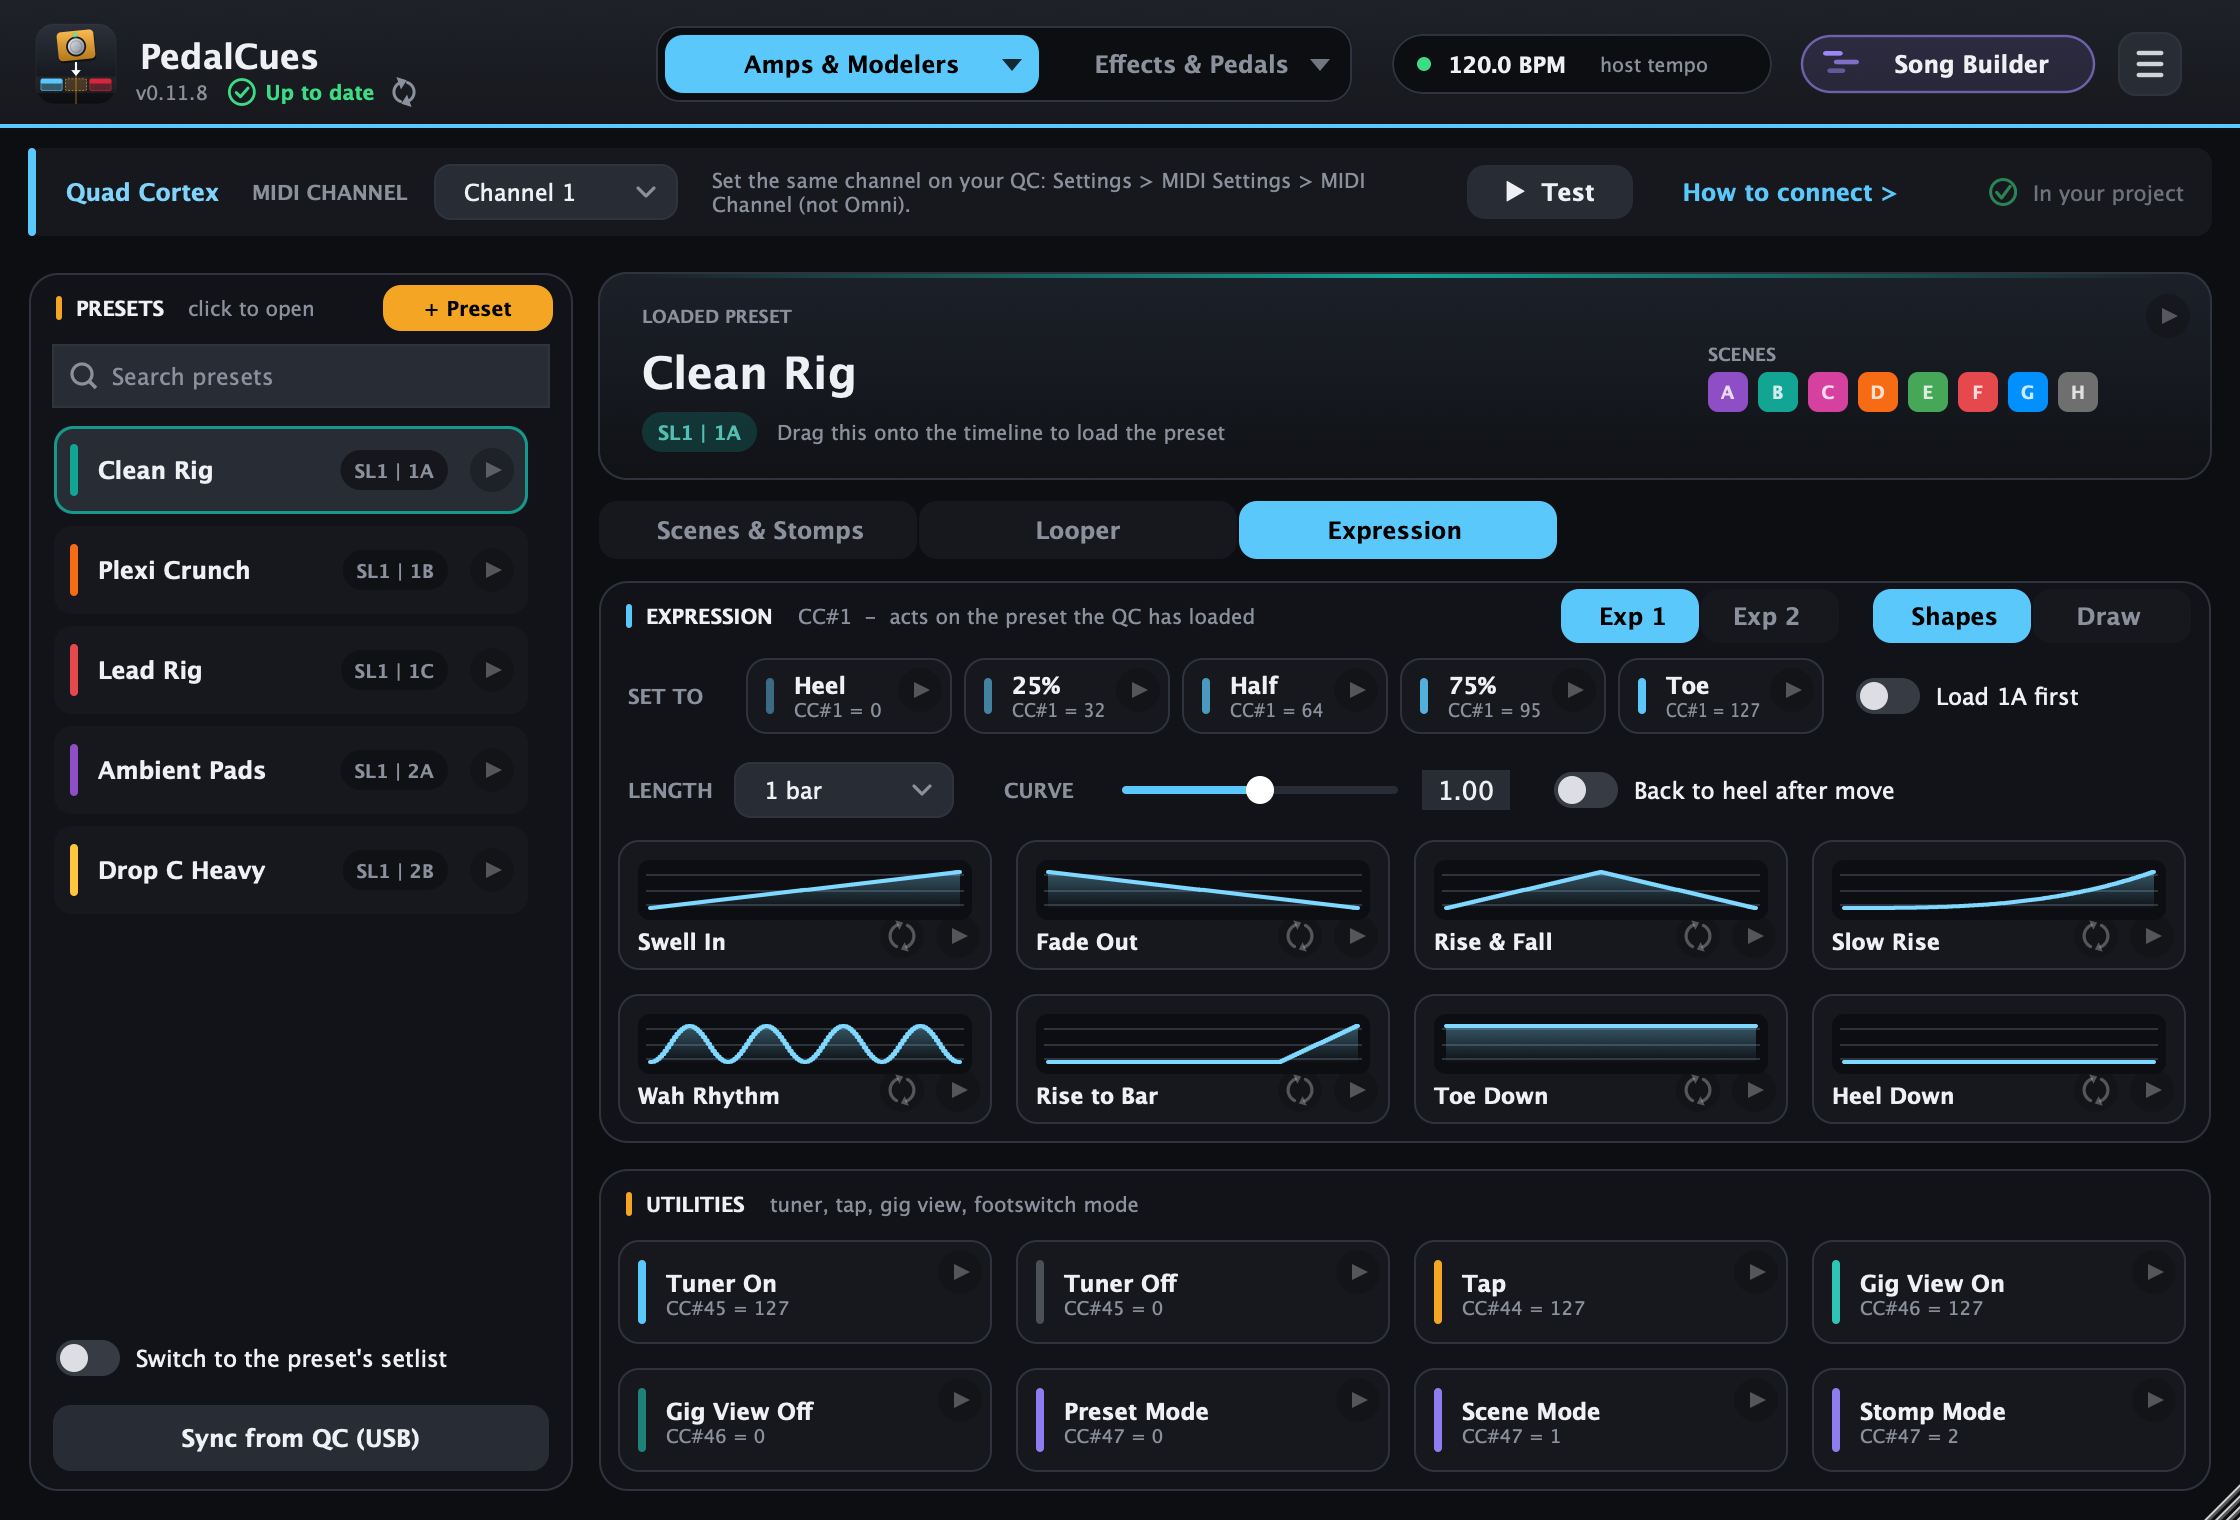Click the loop icon on Swell In
Image resolution: width=2240 pixels, height=1520 pixels.
pos(902,937)
